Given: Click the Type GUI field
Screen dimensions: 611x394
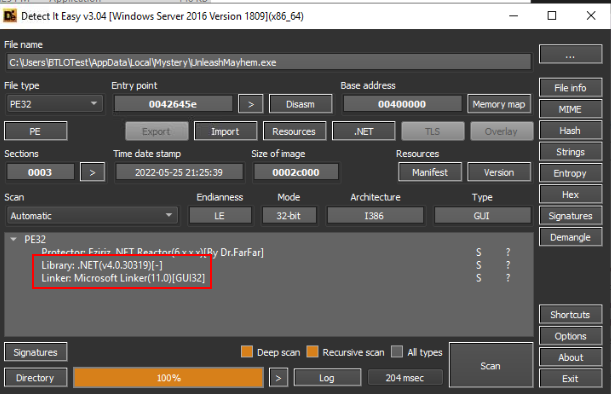Looking at the screenshot, I should point(482,216).
